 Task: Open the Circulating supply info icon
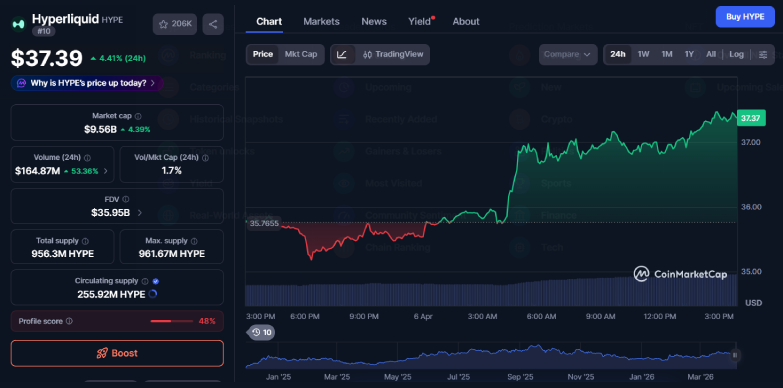[145, 281]
